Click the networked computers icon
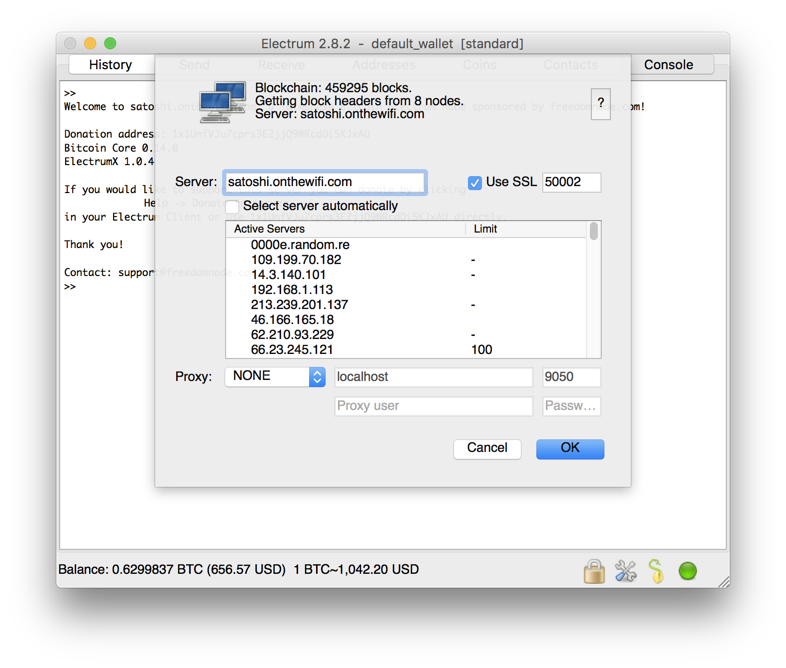The height and width of the screenshot is (668, 786). point(223,102)
